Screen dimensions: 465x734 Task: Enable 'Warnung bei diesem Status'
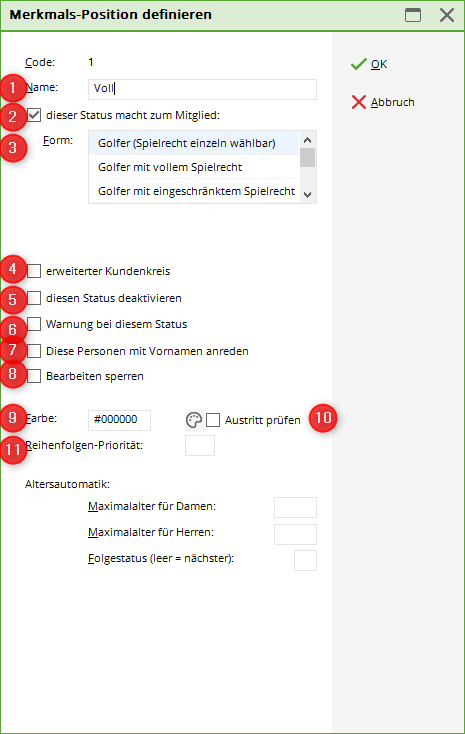(34, 324)
